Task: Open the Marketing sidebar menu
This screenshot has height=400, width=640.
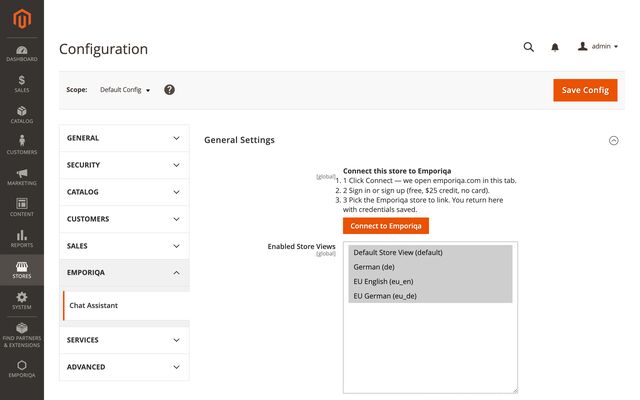Action: click(x=22, y=177)
